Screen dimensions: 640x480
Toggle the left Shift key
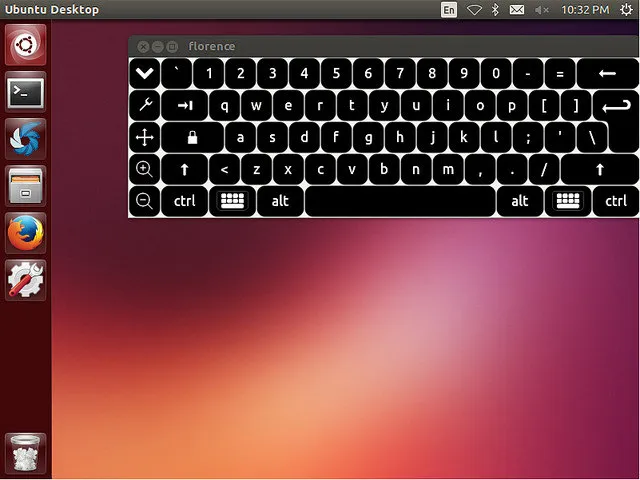click(x=184, y=169)
